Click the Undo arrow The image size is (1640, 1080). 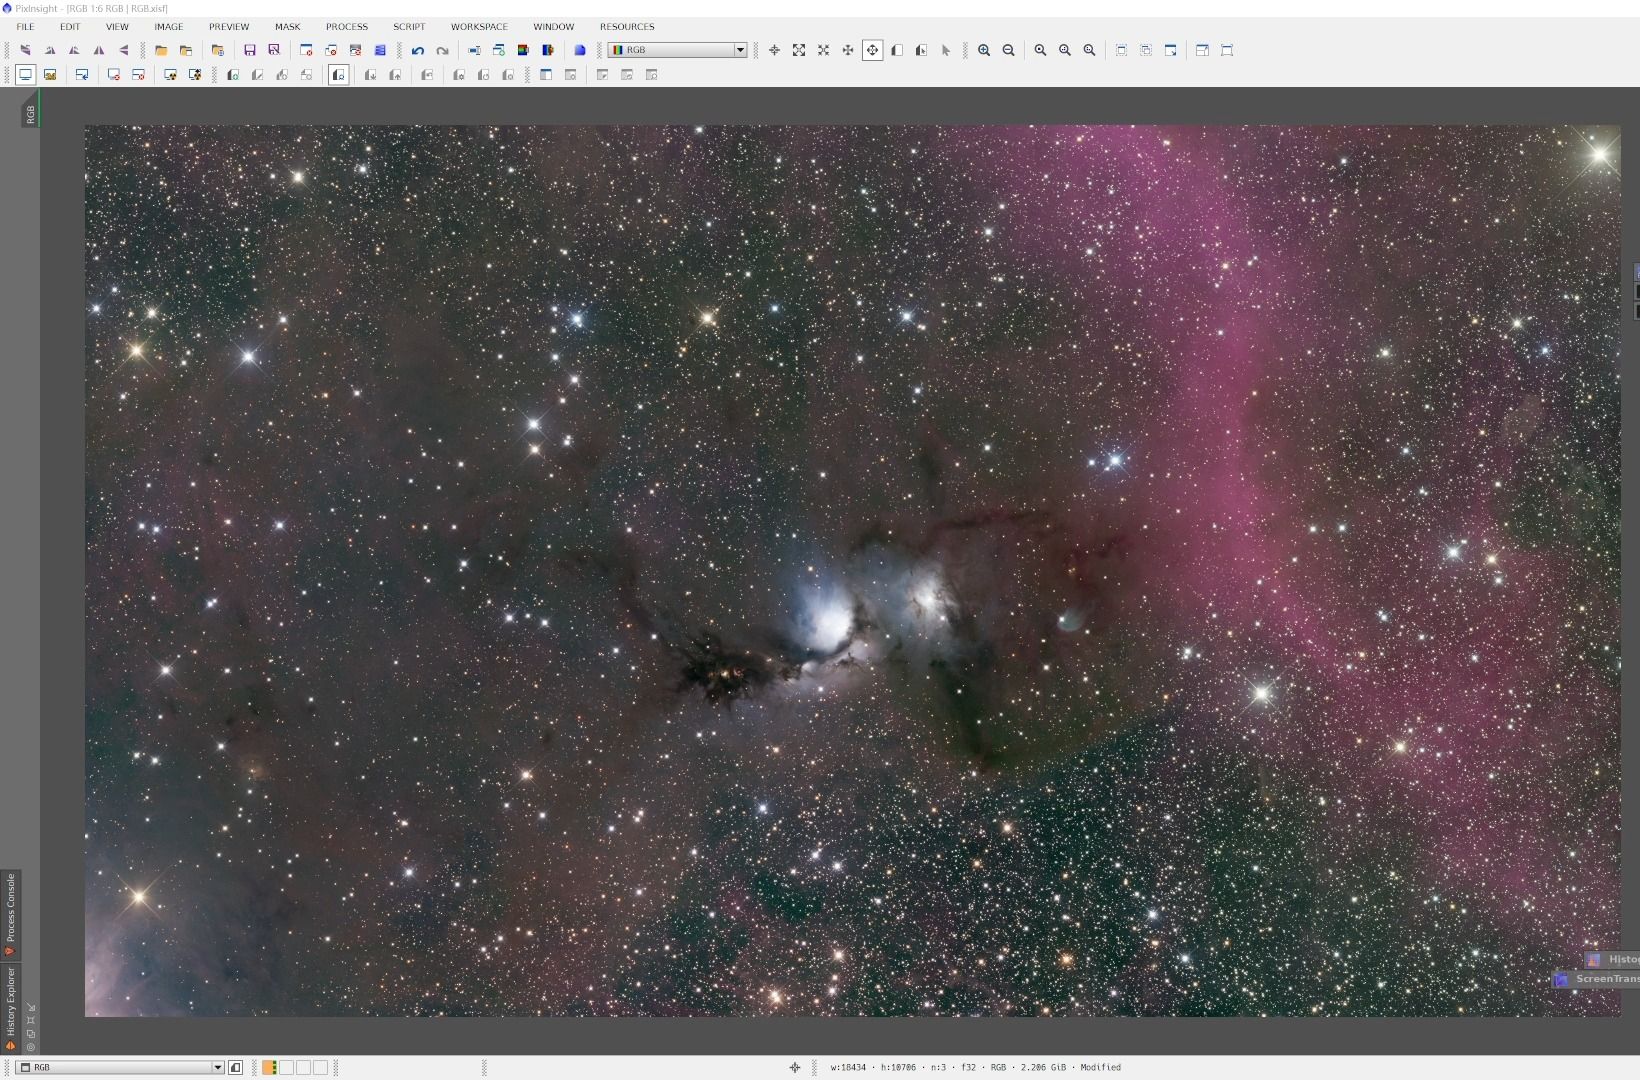point(418,50)
